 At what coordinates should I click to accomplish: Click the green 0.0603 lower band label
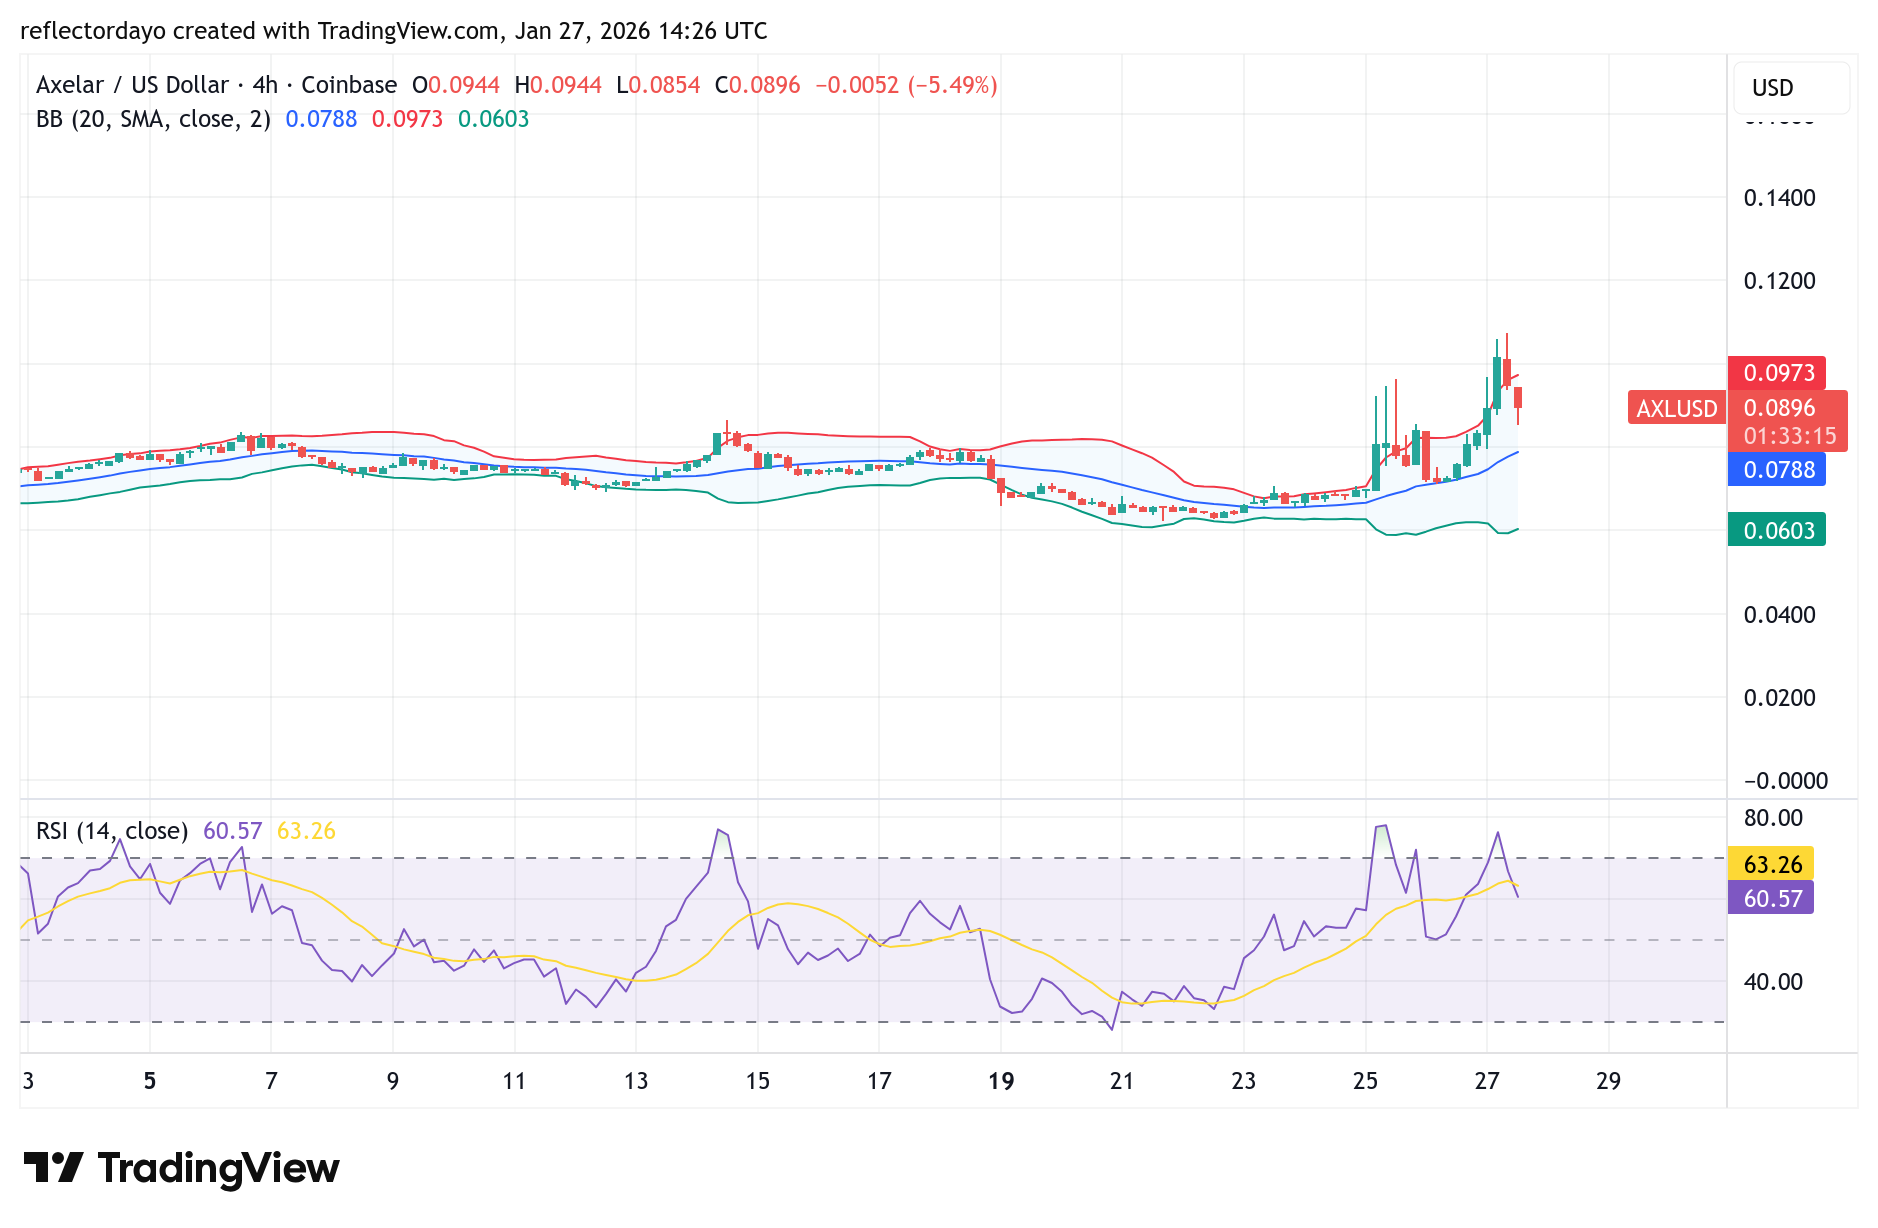click(x=1778, y=530)
